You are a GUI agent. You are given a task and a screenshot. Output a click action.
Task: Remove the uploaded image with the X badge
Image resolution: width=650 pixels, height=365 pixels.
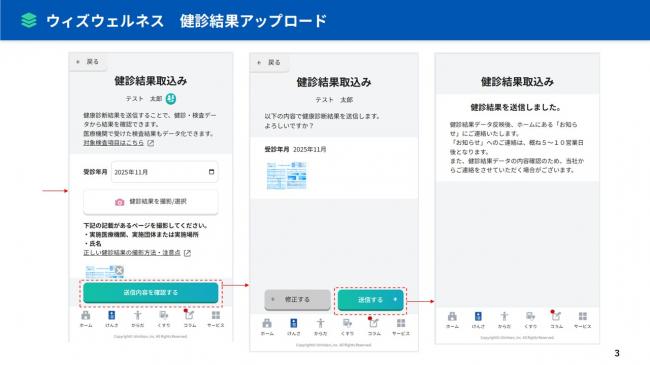(x=119, y=270)
